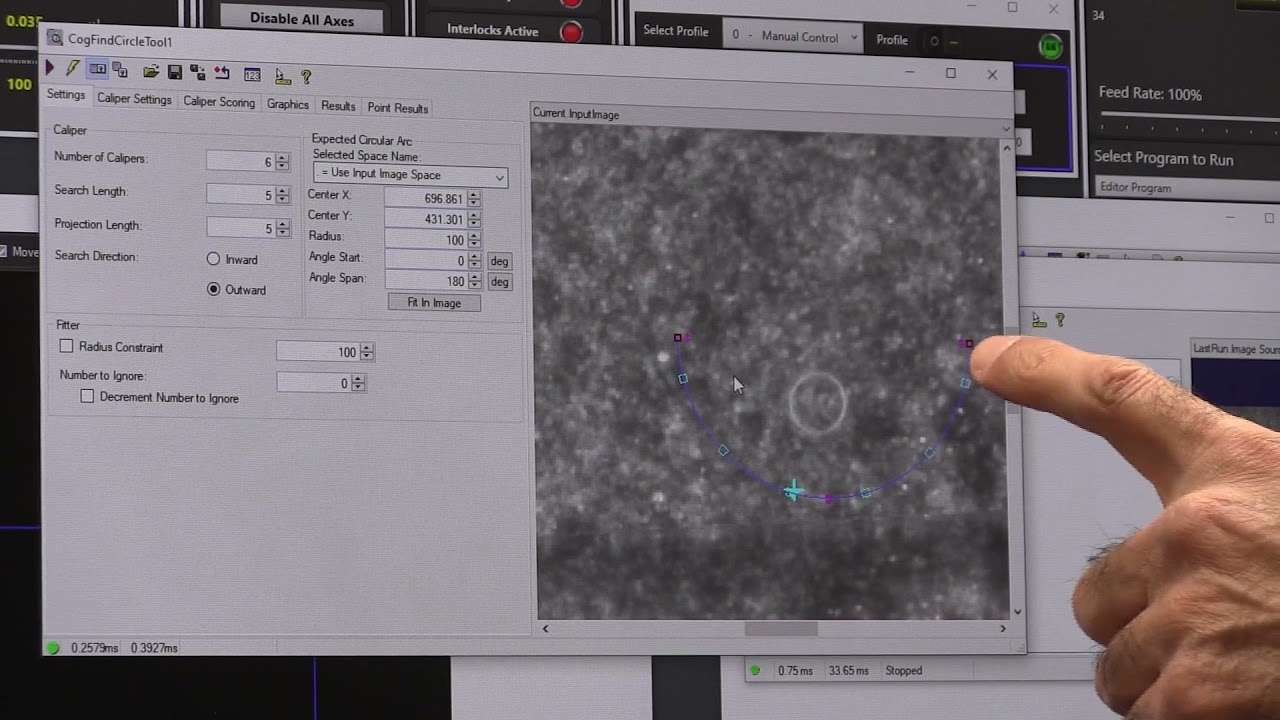Click question mark icon in background window toolbar
The width and height of the screenshot is (1280, 720).
tap(1060, 320)
